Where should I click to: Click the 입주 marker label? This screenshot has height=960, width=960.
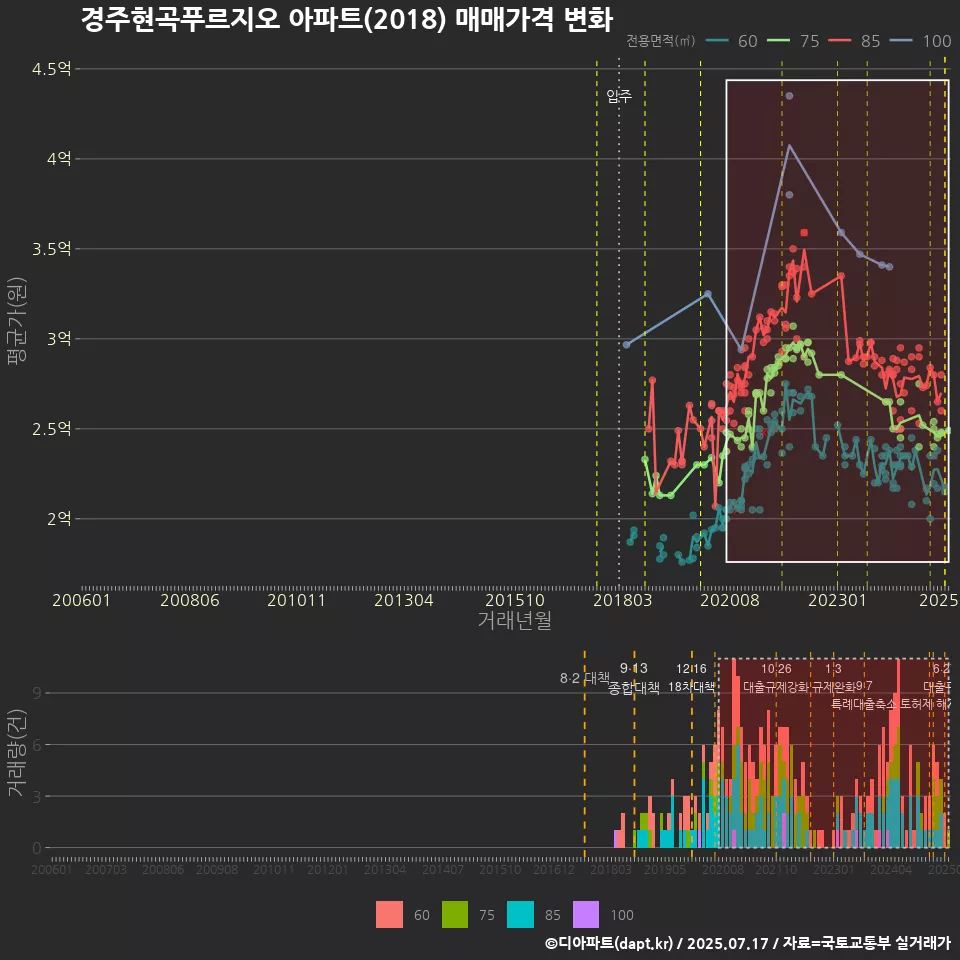[619, 96]
